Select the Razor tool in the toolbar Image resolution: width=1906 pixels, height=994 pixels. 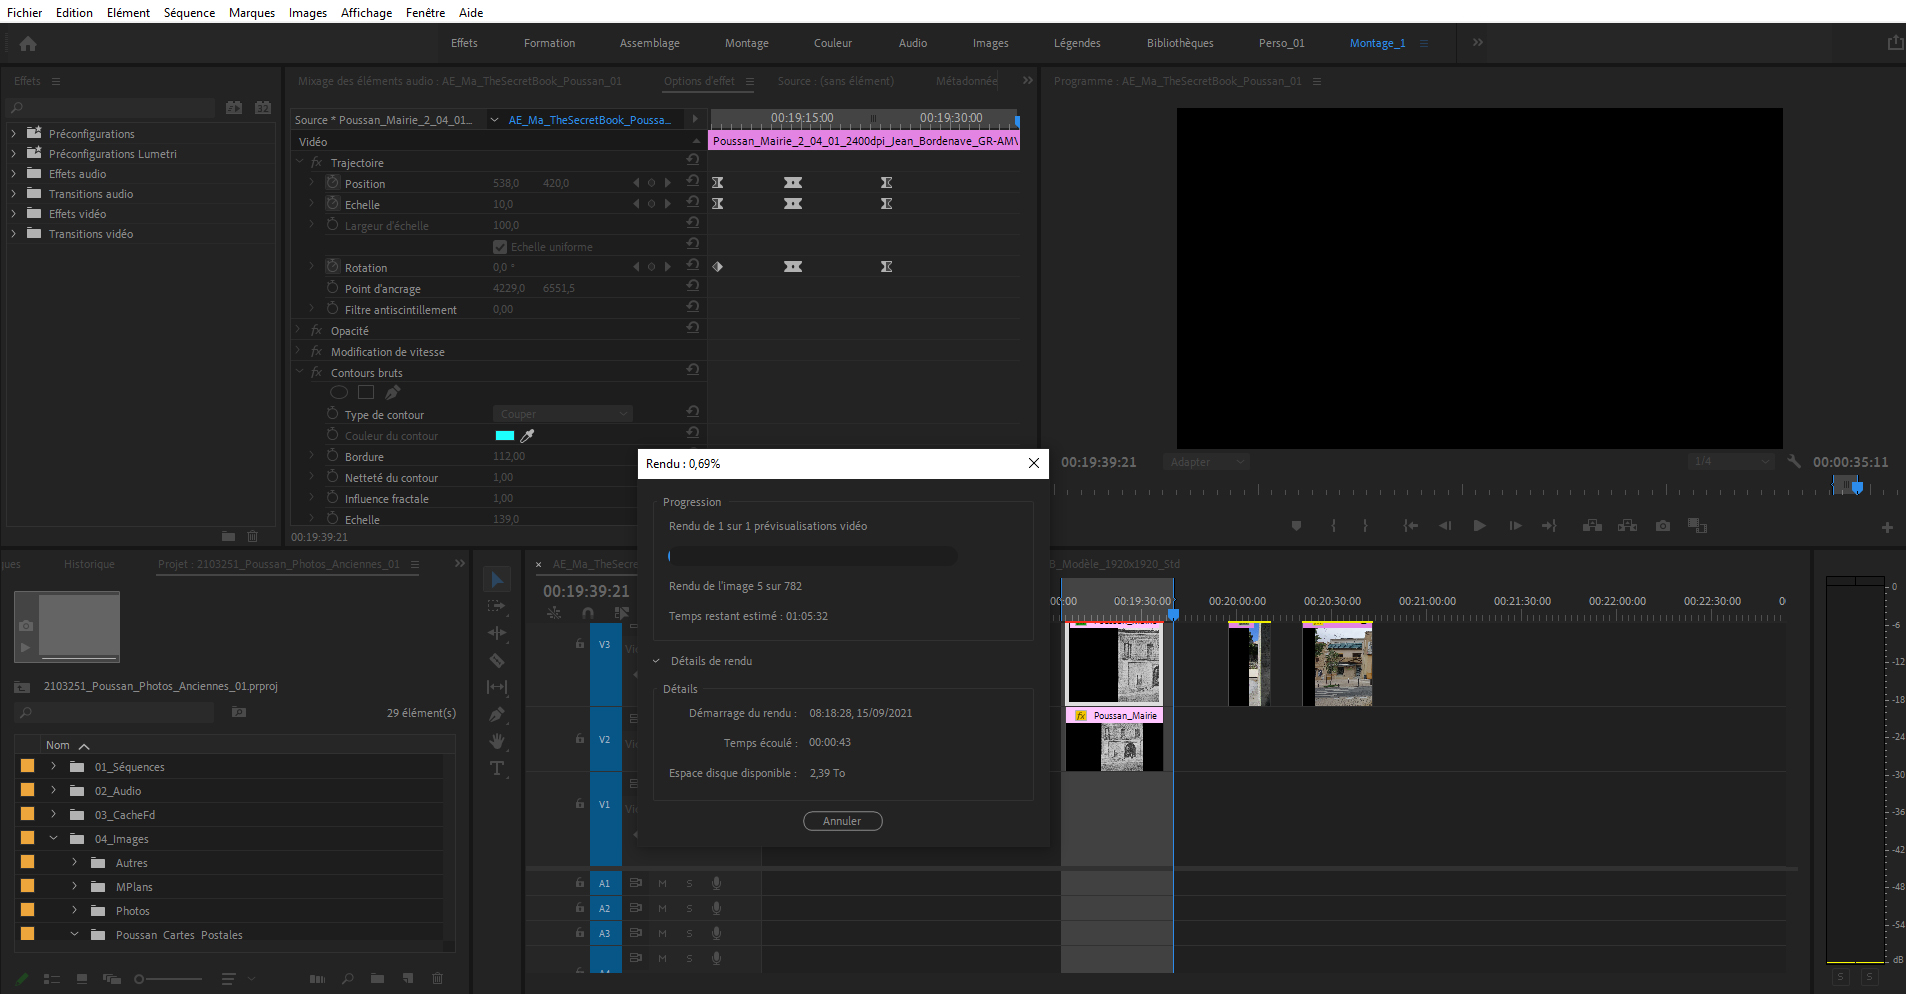tap(497, 660)
